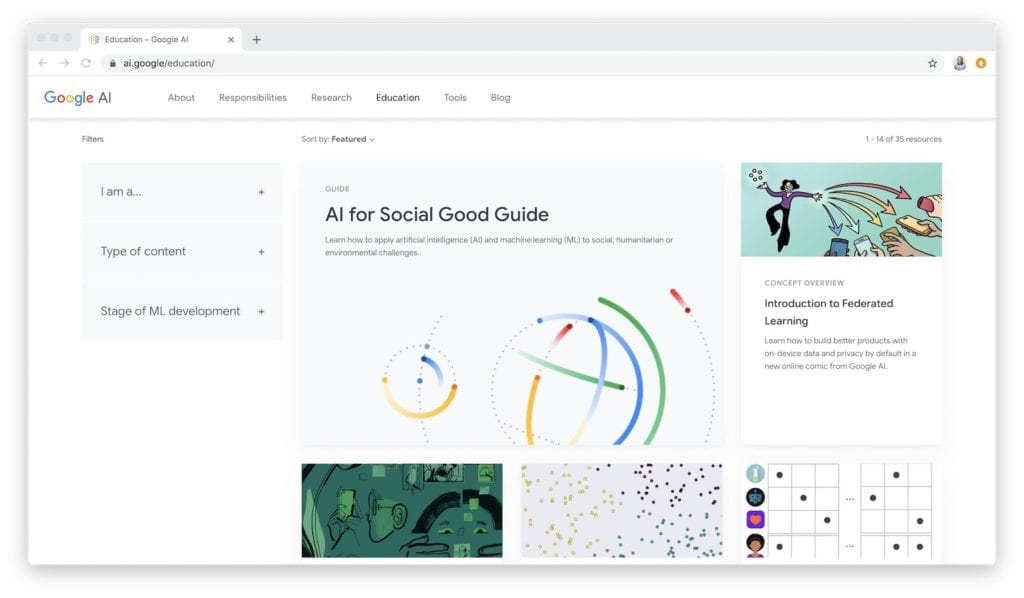Viewport: 1024px width, 598px height.
Task: Click the orange extension icon in toolbar
Action: pyautogui.click(x=980, y=63)
